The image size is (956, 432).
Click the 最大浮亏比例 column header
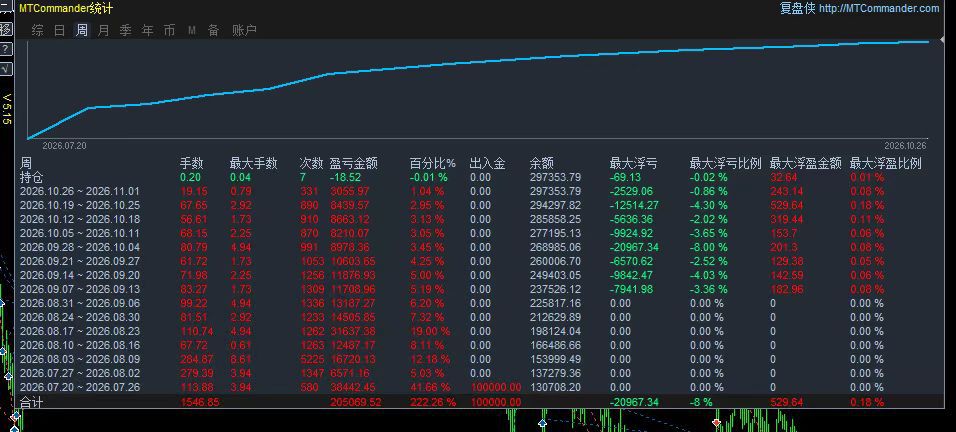(726, 163)
